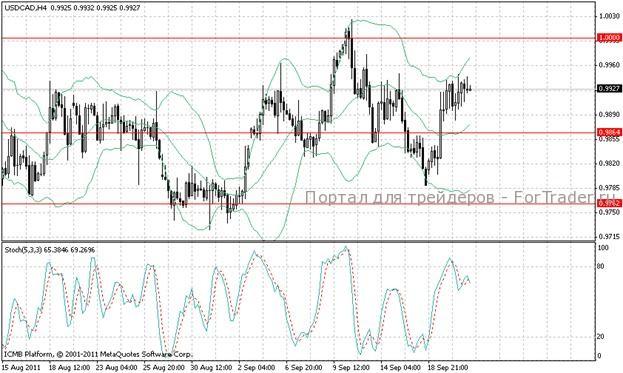Click the 23 Aug 04:00 time label
This screenshot has height=373, width=623.
pos(117,368)
